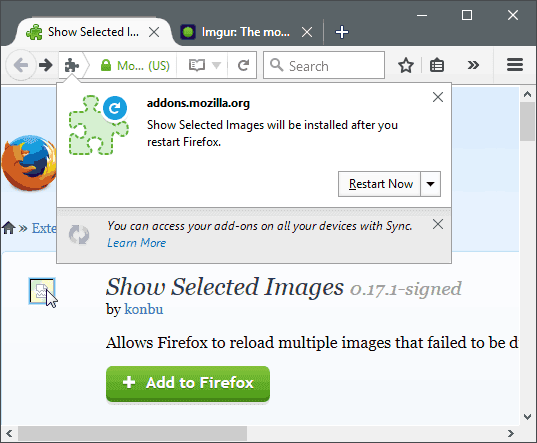Close the Firefox window
This screenshot has height=443, width=537.
click(x=513, y=15)
